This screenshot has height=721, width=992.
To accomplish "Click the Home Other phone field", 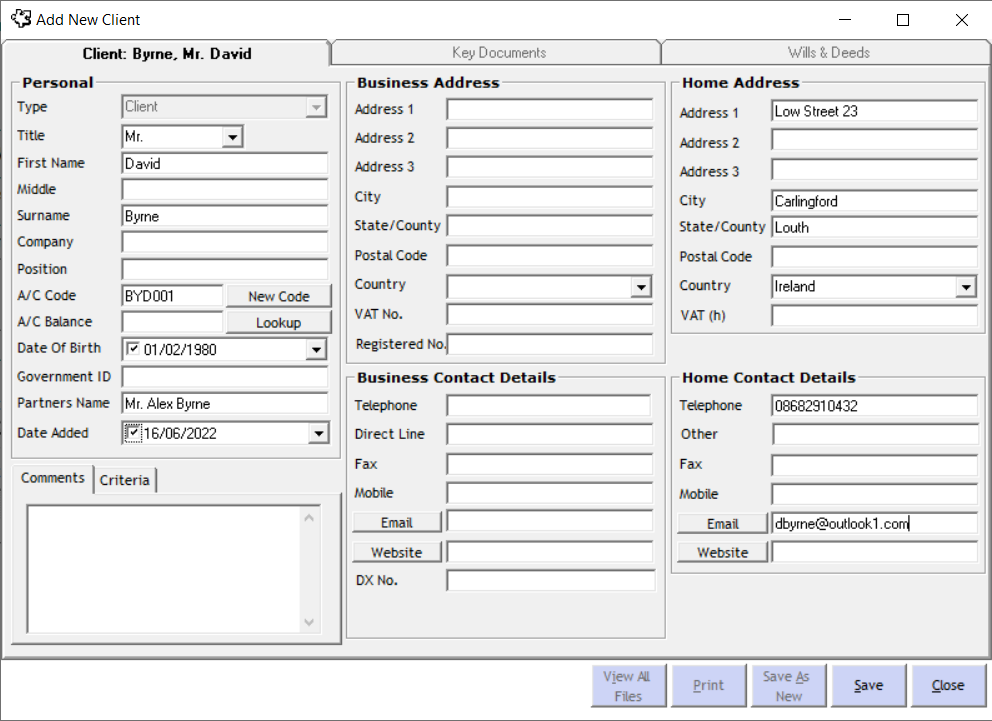I will [874, 434].
